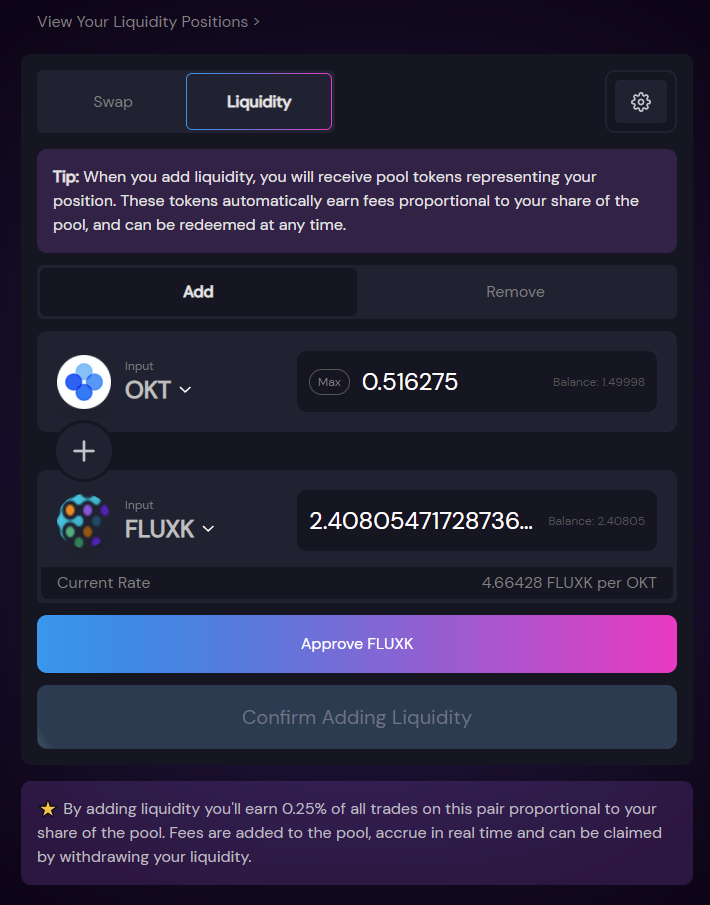Open settings via the gear icon
Viewport: 710px width, 905px height.
pyautogui.click(x=640, y=102)
